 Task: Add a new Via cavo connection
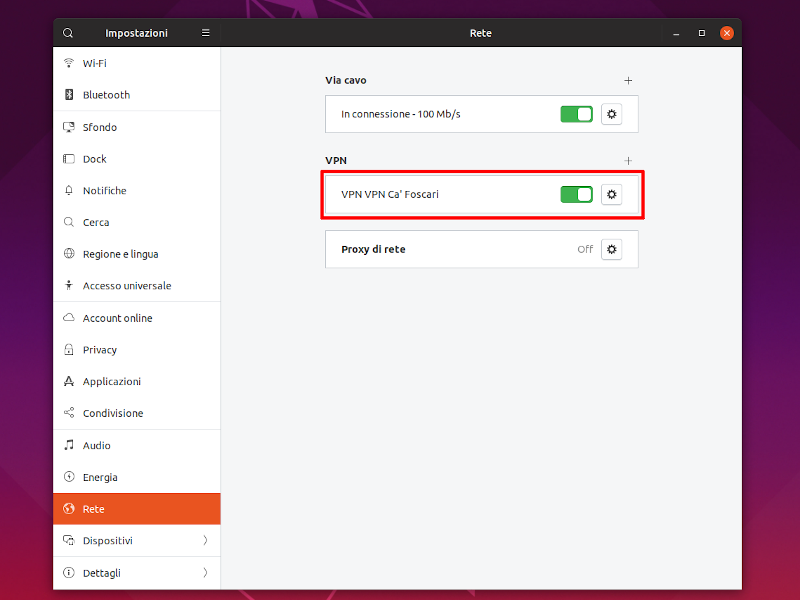point(628,81)
